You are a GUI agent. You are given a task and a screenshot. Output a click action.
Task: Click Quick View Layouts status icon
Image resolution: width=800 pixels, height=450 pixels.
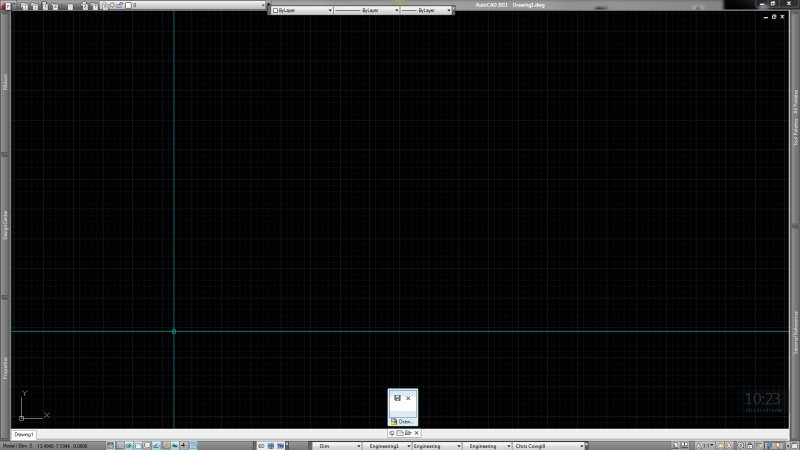[x=676, y=446]
